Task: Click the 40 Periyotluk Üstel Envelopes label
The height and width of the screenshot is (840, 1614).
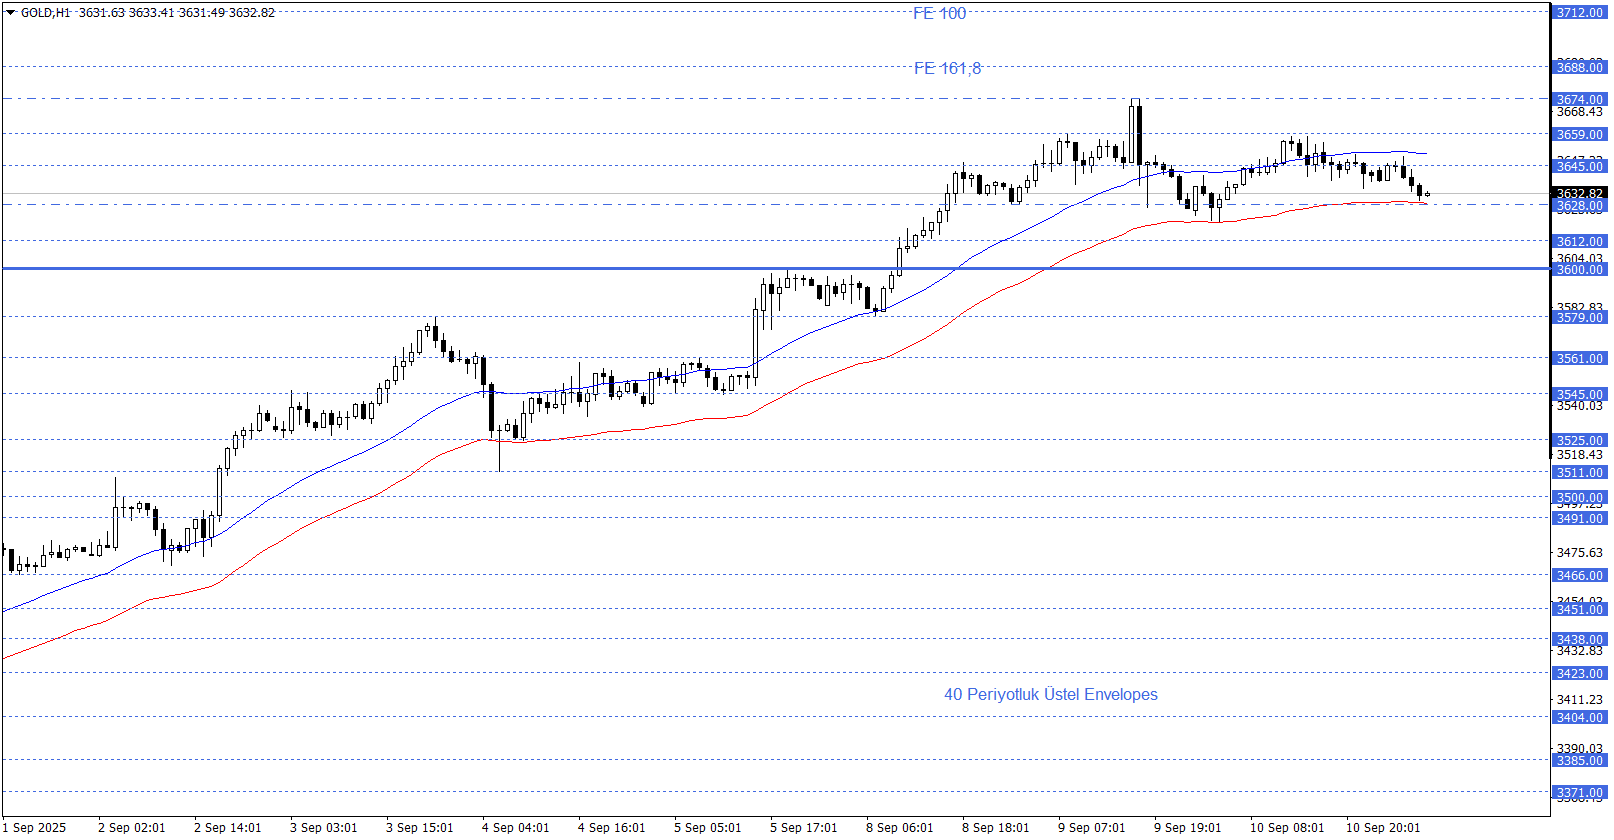Action: click(1051, 694)
